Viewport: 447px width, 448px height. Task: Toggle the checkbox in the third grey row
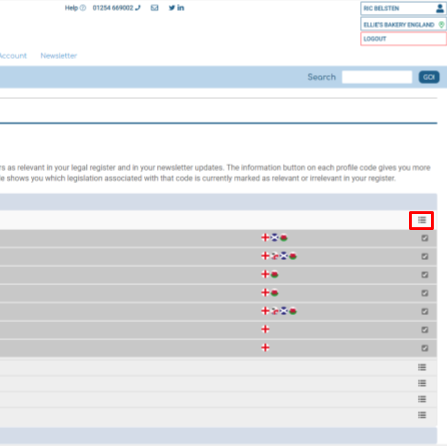(425, 275)
